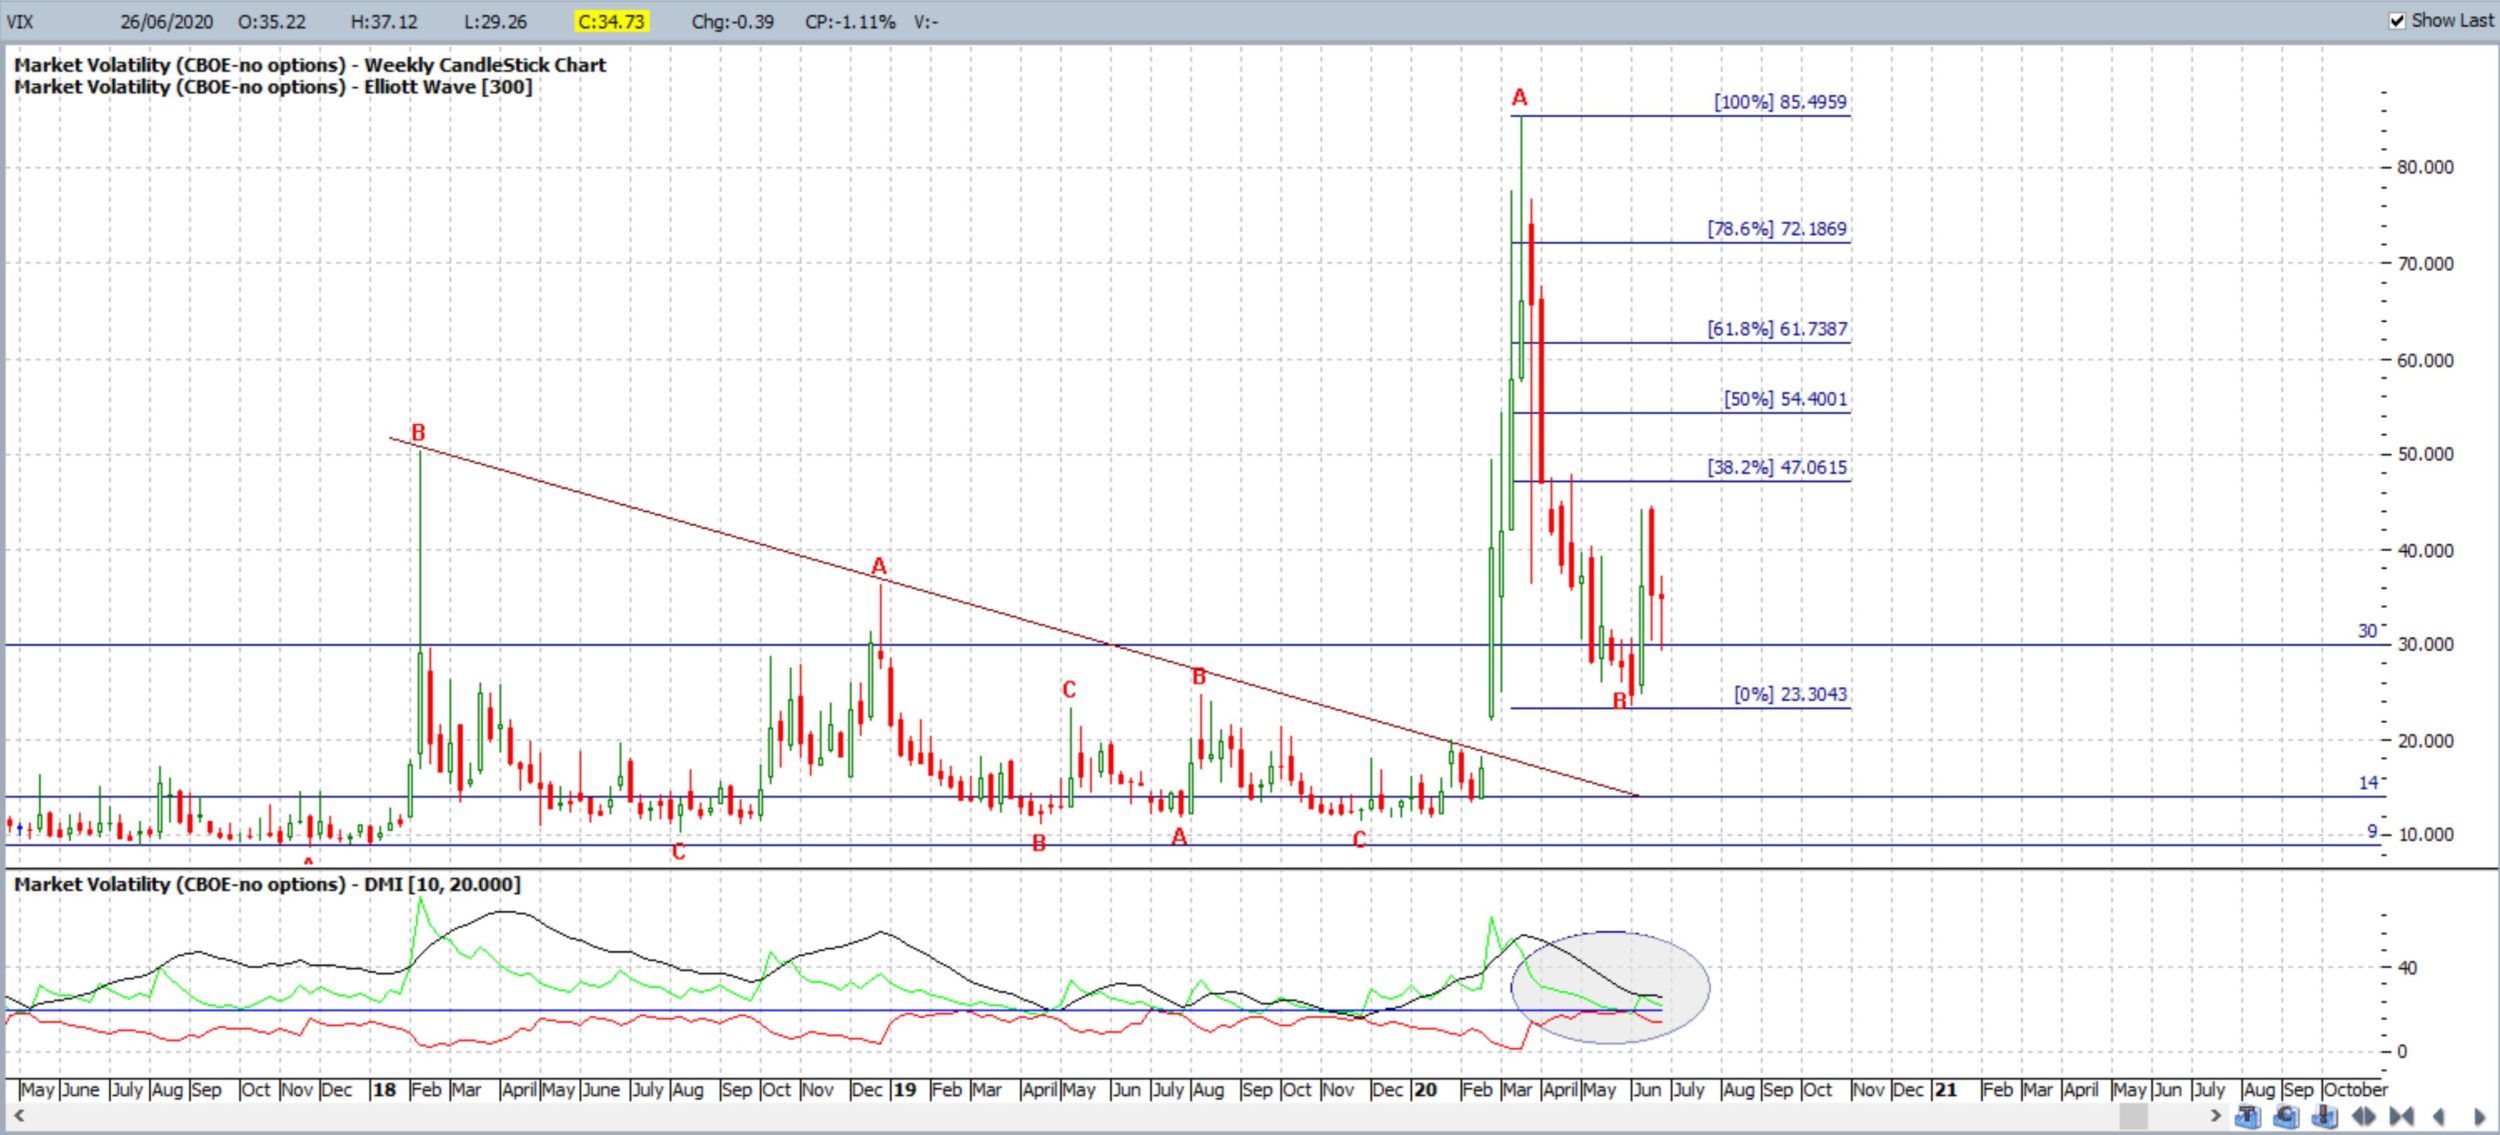The image size is (2500, 1135).
Task: Click the 20.000 price axis label
Action: click(2425, 741)
